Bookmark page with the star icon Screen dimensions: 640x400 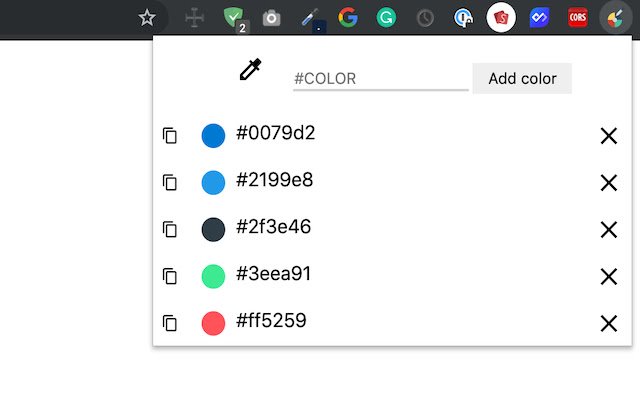pyautogui.click(x=147, y=18)
